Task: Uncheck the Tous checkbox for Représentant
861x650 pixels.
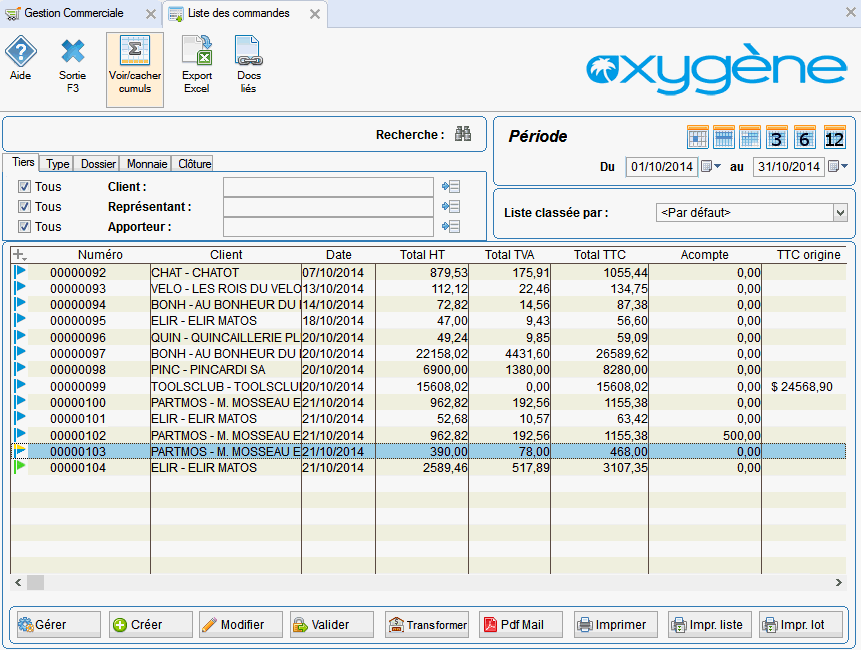Action: [24, 206]
